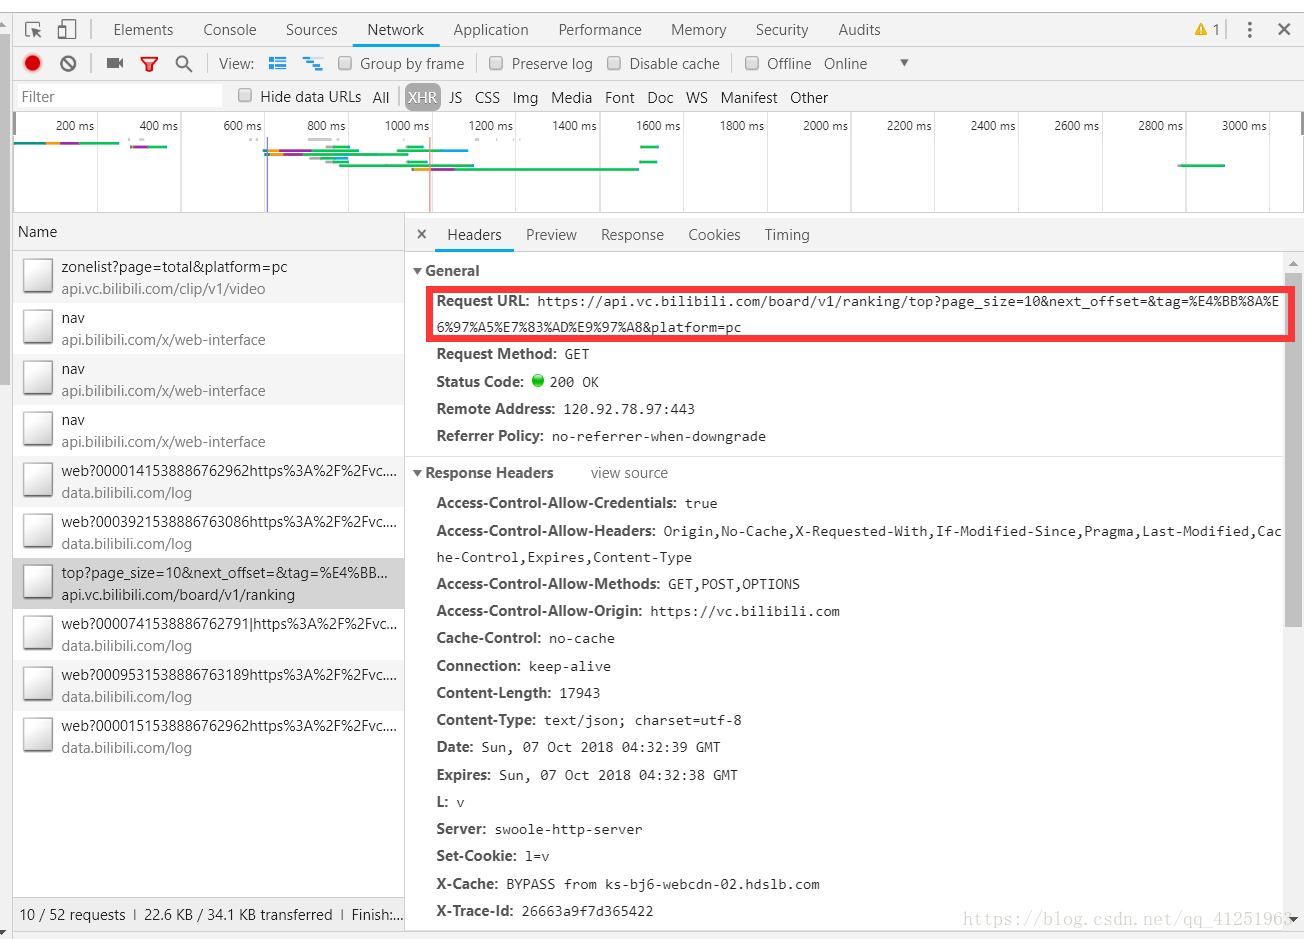1304x939 pixels.
Task: Open the Security panel
Action: (x=782, y=30)
